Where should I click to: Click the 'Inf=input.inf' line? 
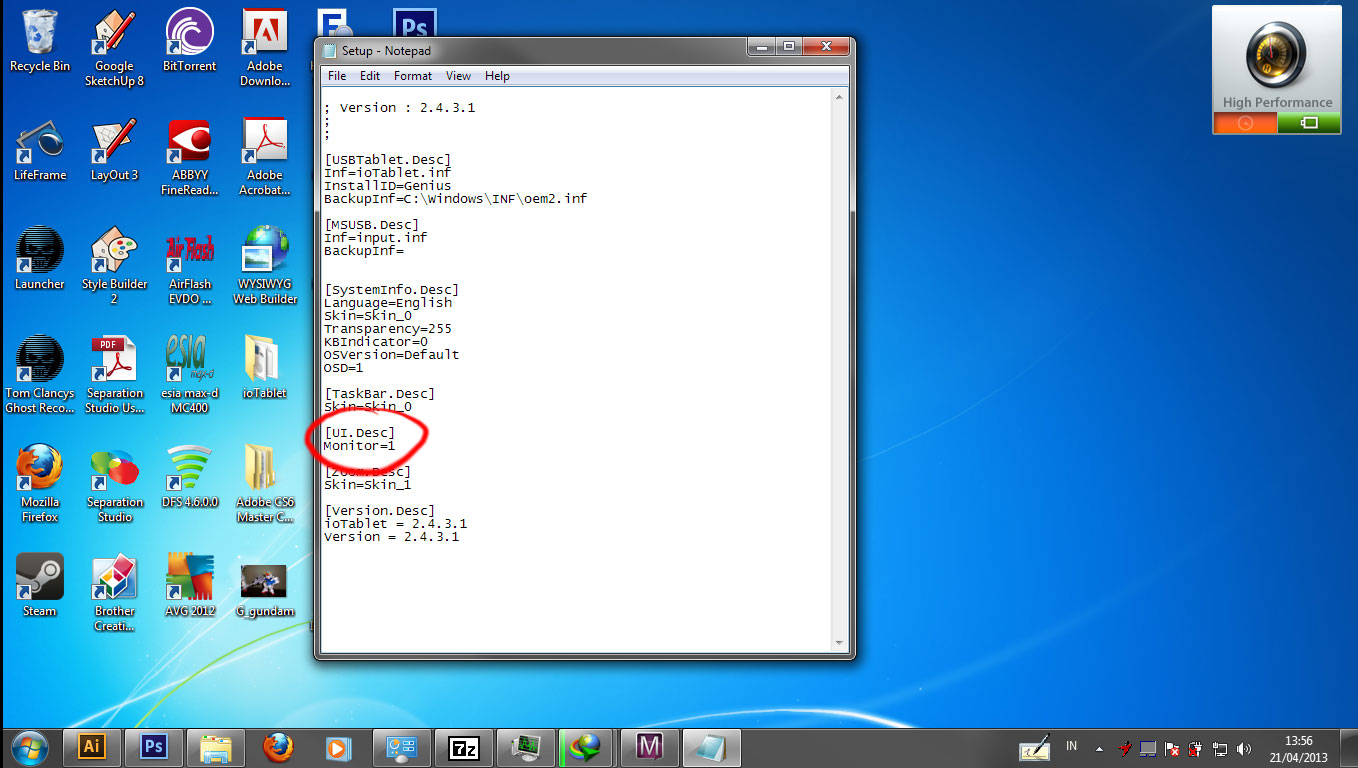[x=375, y=237]
